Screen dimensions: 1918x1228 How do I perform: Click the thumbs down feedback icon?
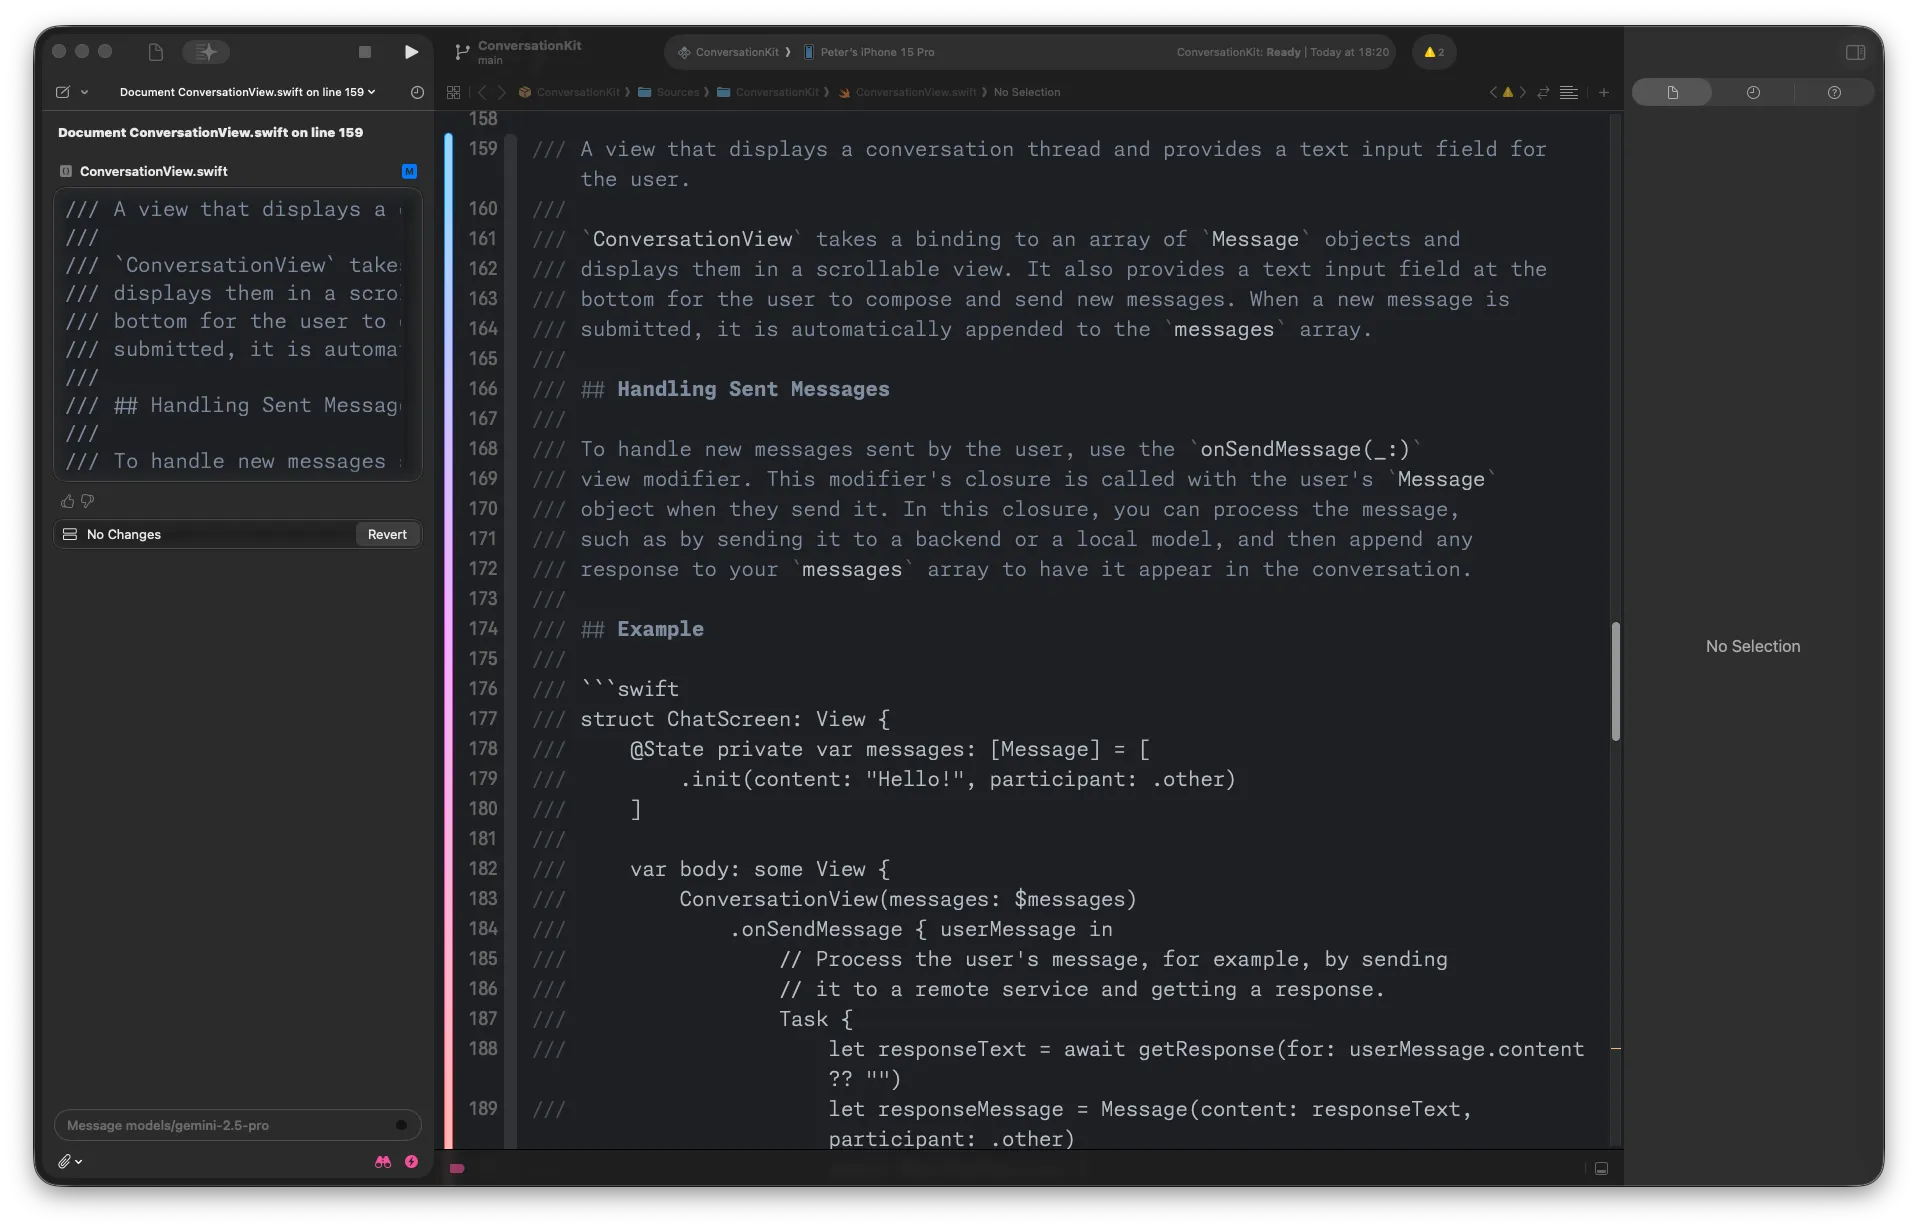(88, 501)
